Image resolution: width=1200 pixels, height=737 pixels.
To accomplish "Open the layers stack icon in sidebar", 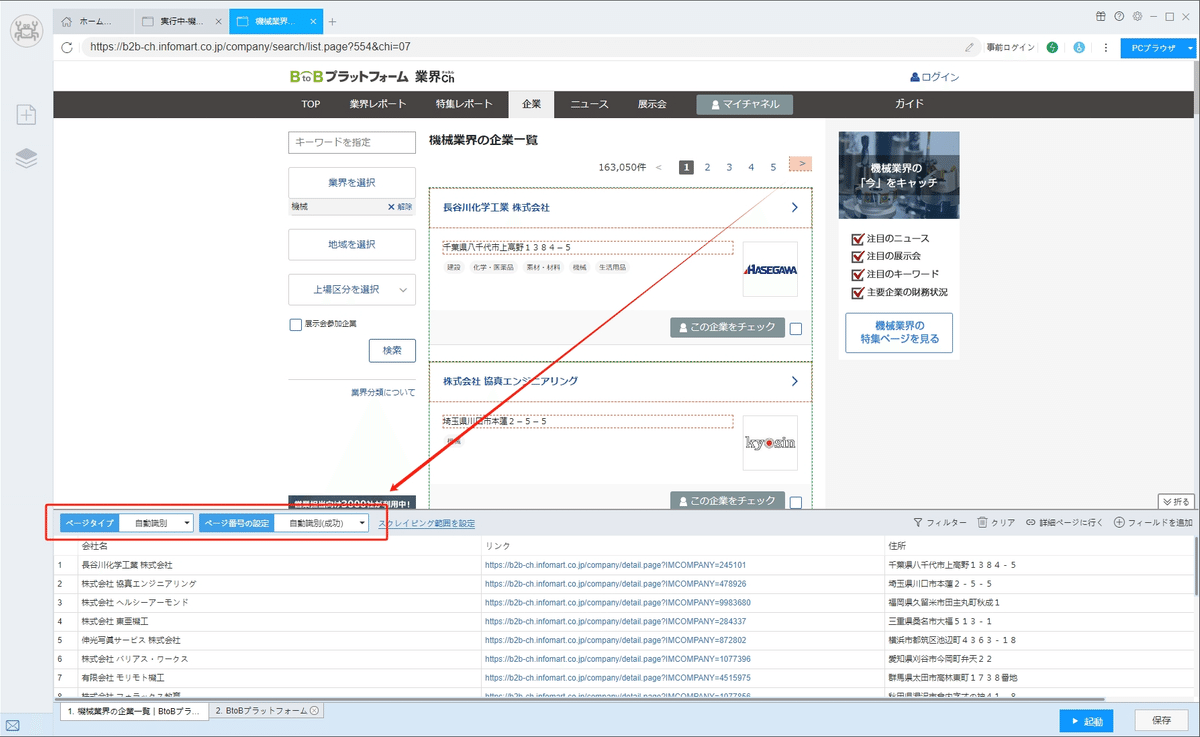I will tap(26, 158).
